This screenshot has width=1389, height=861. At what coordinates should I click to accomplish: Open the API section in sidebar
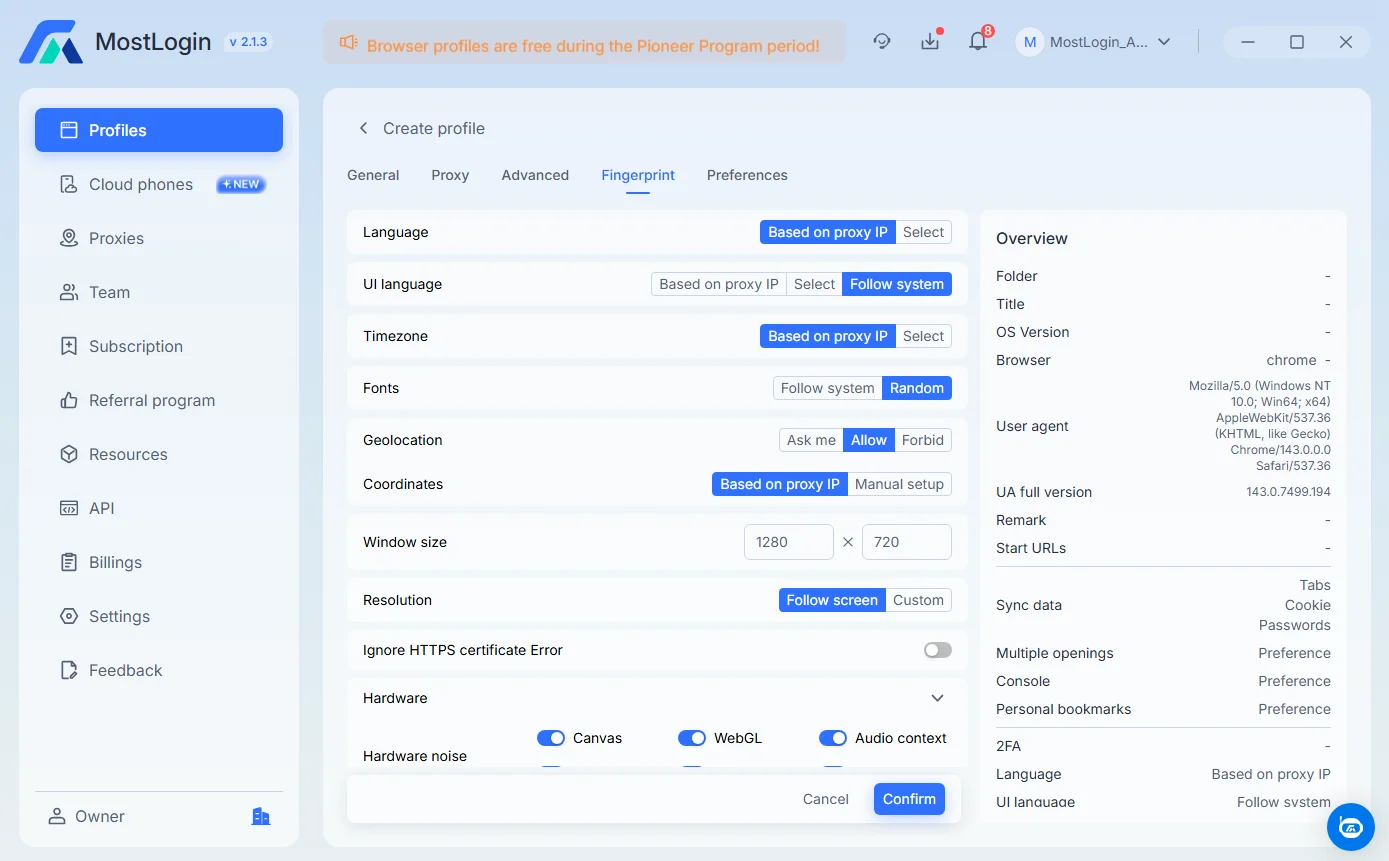click(100, 508)
